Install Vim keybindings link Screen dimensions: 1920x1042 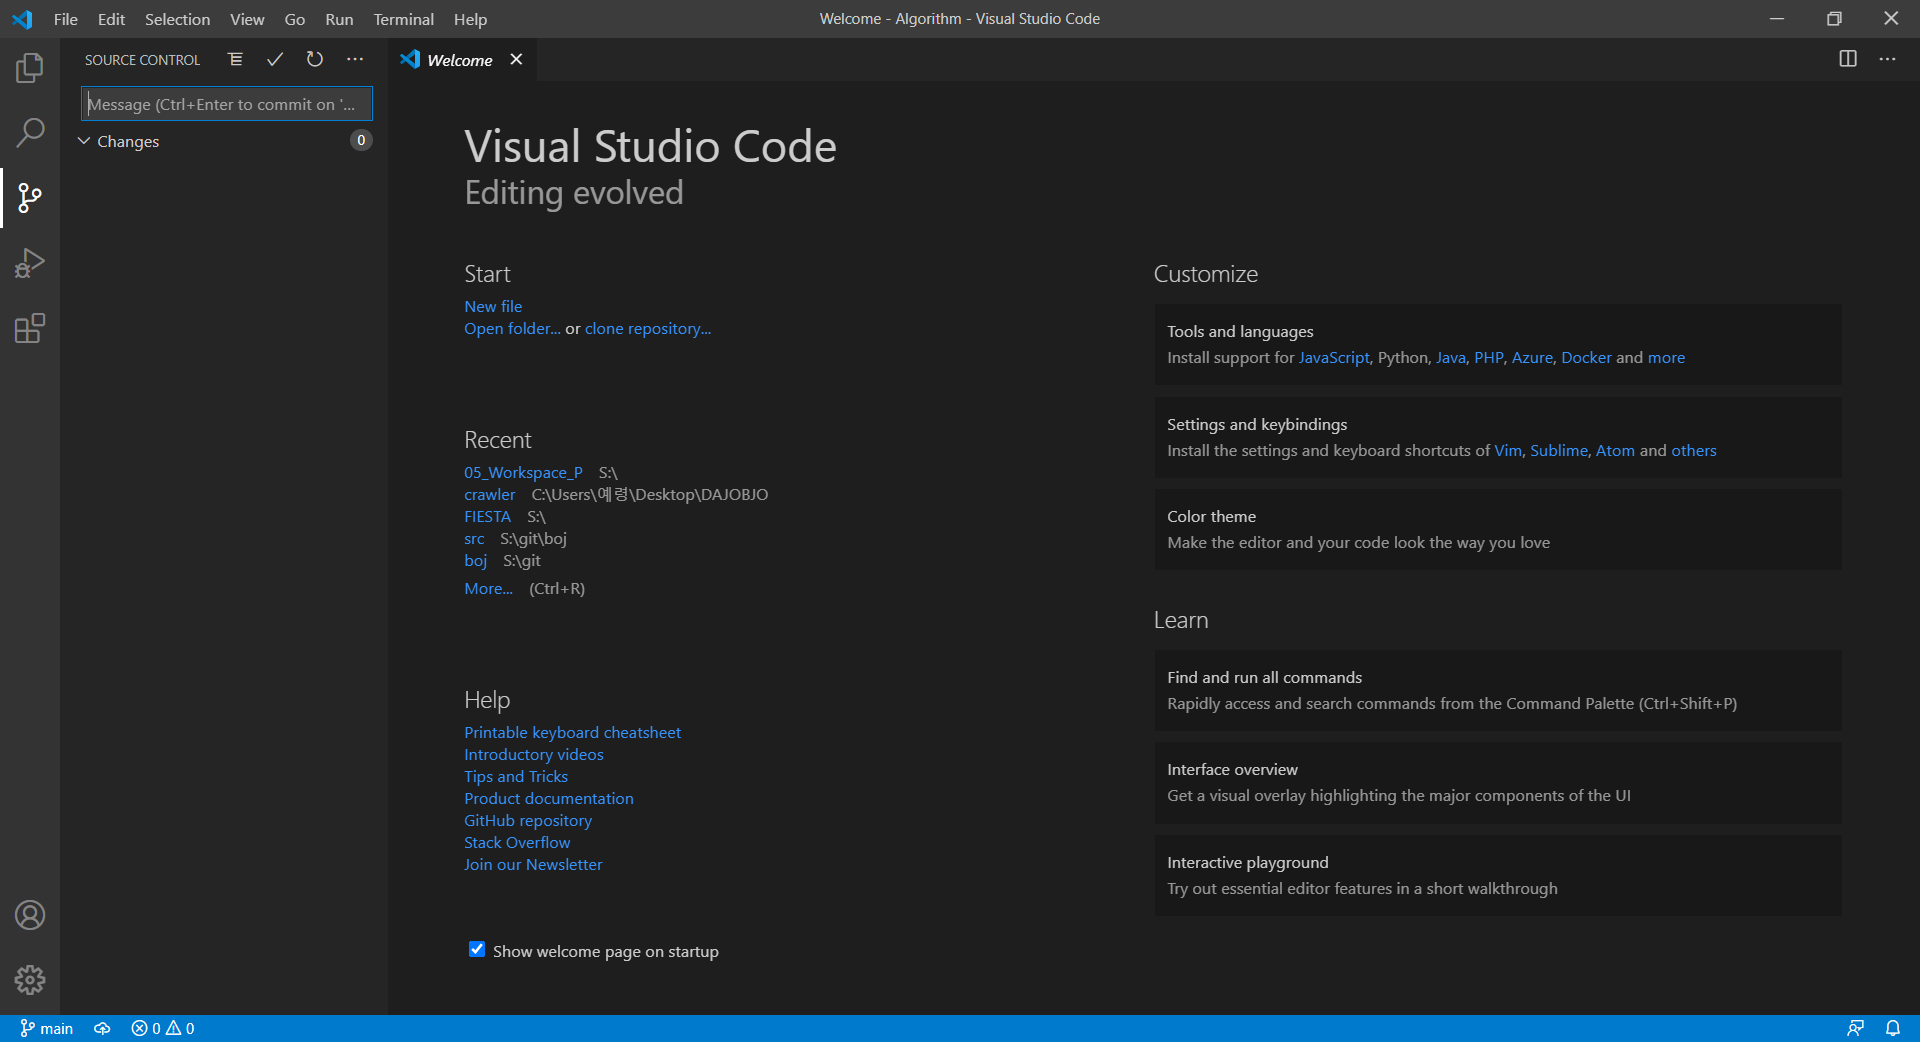(1508, 450)
